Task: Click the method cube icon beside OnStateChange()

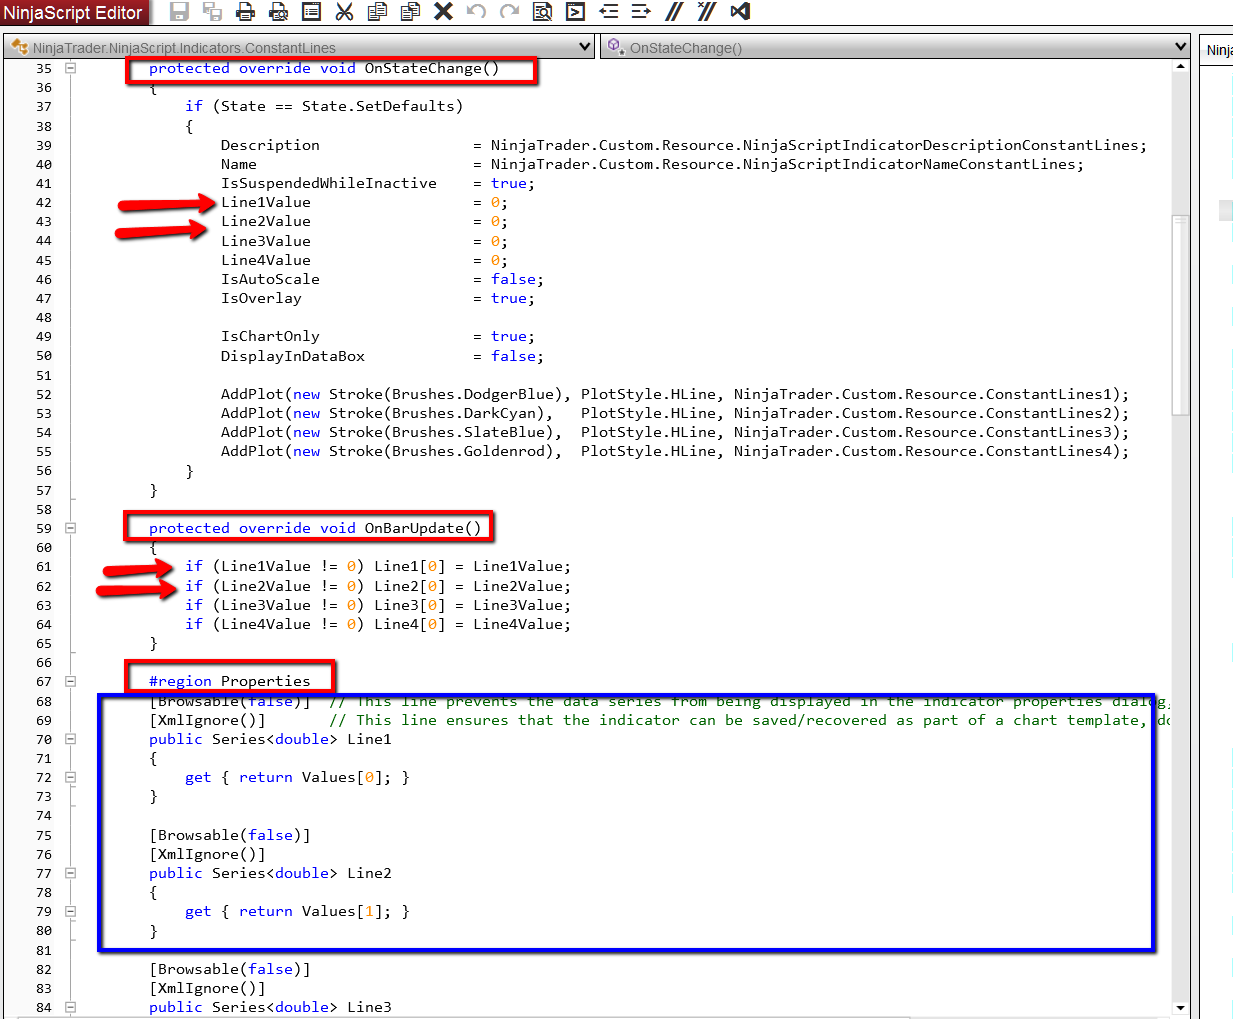Action: point(615,47)
